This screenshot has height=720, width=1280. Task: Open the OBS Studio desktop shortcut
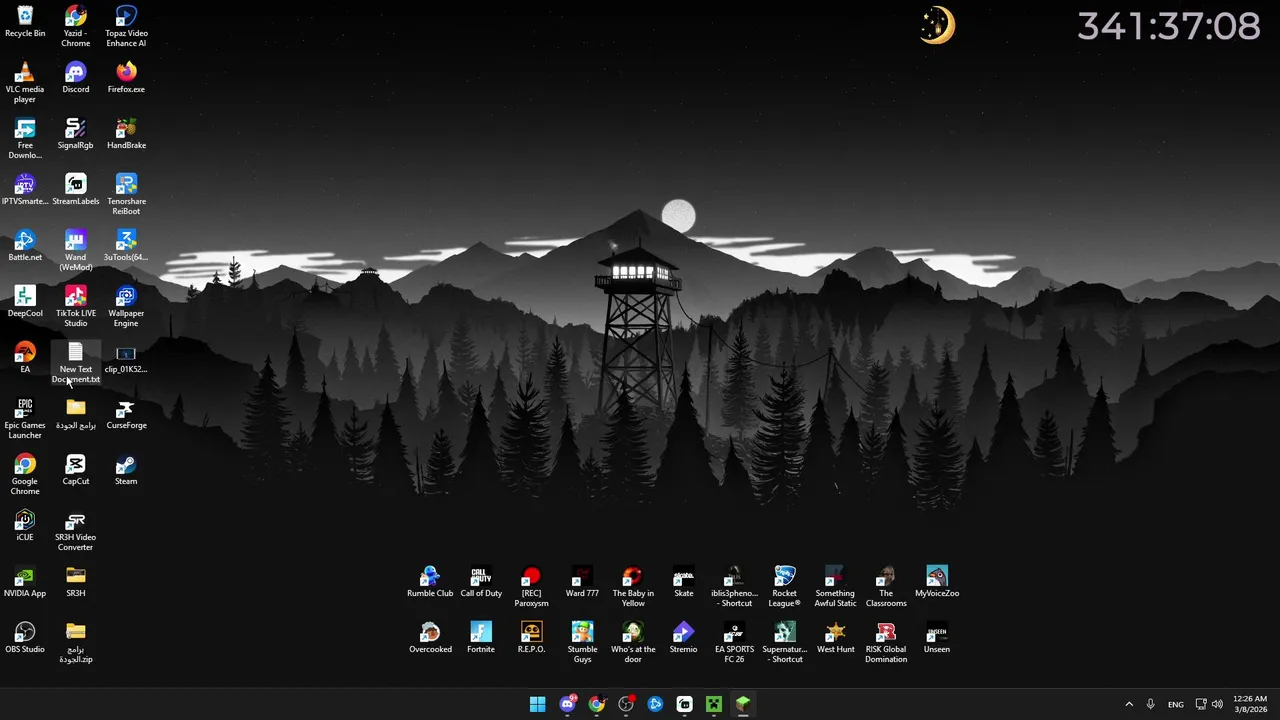pyautogui.click(x=25, y=638)
